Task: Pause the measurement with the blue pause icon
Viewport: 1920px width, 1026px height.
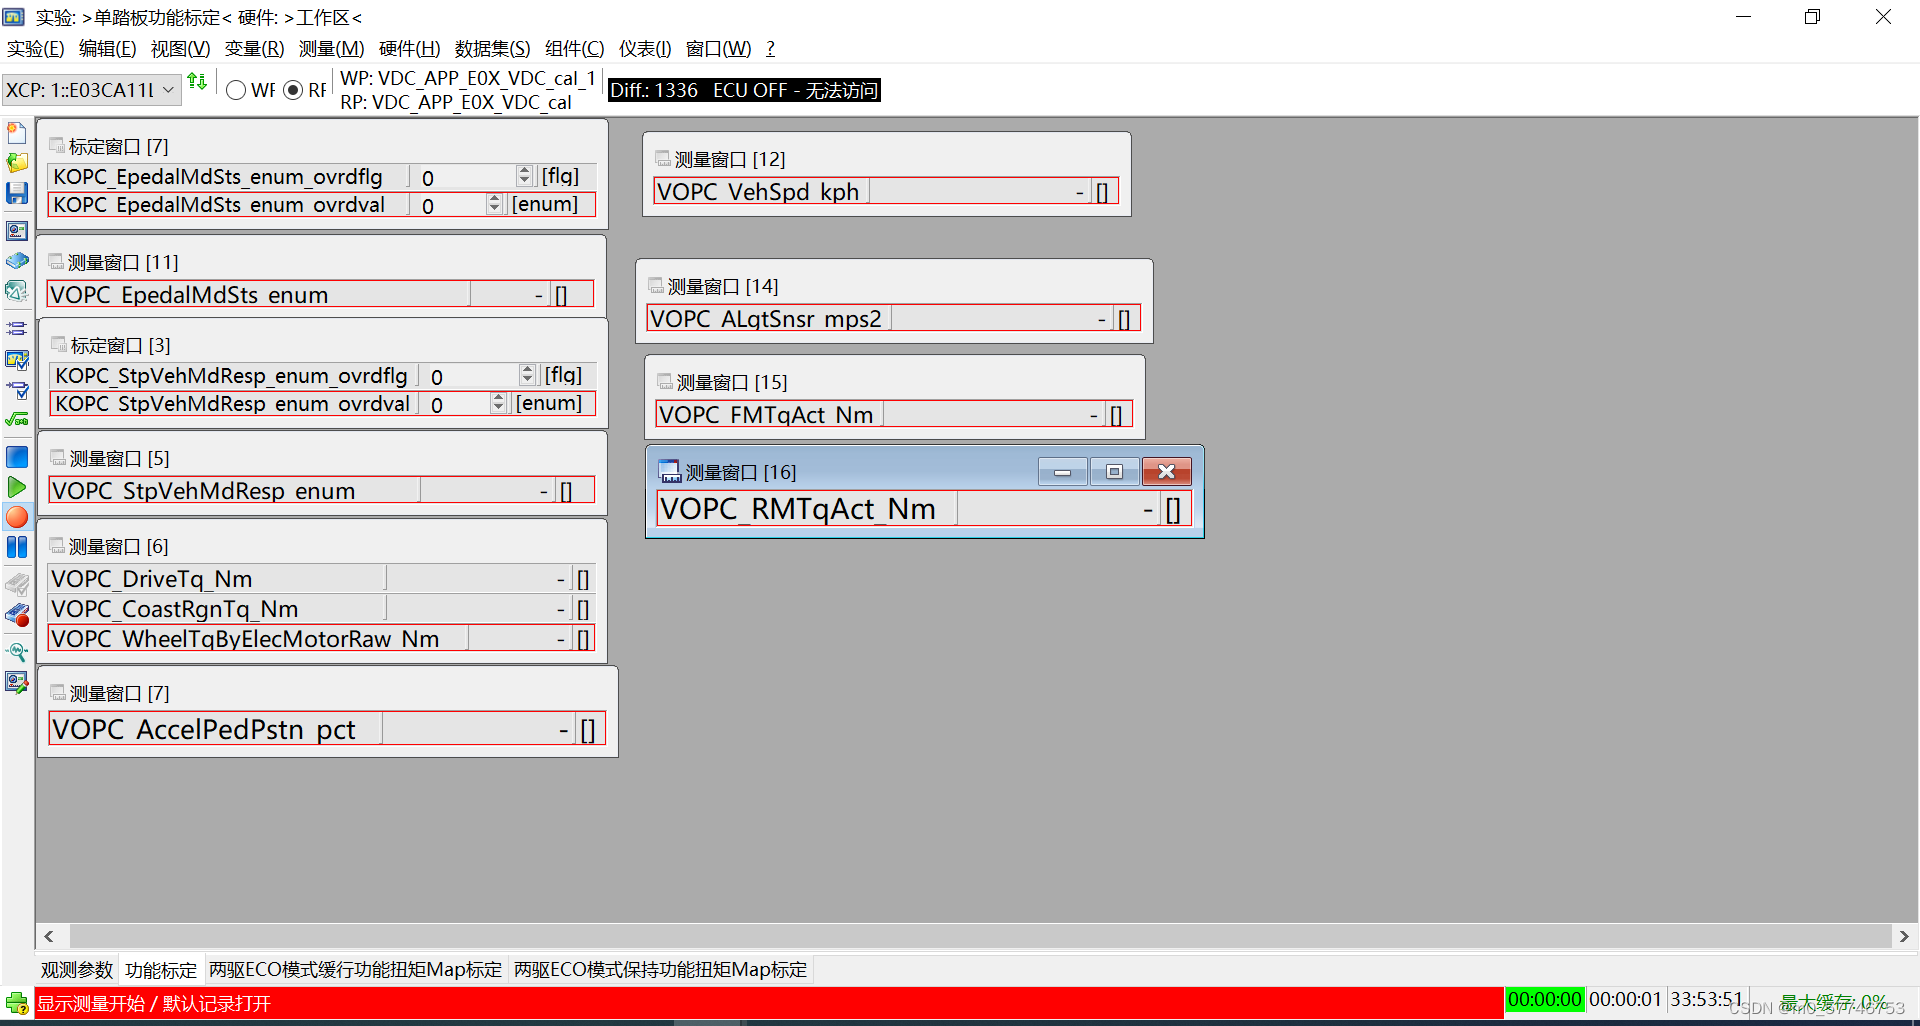Action: pyautogui.click(x=17, y=547)
